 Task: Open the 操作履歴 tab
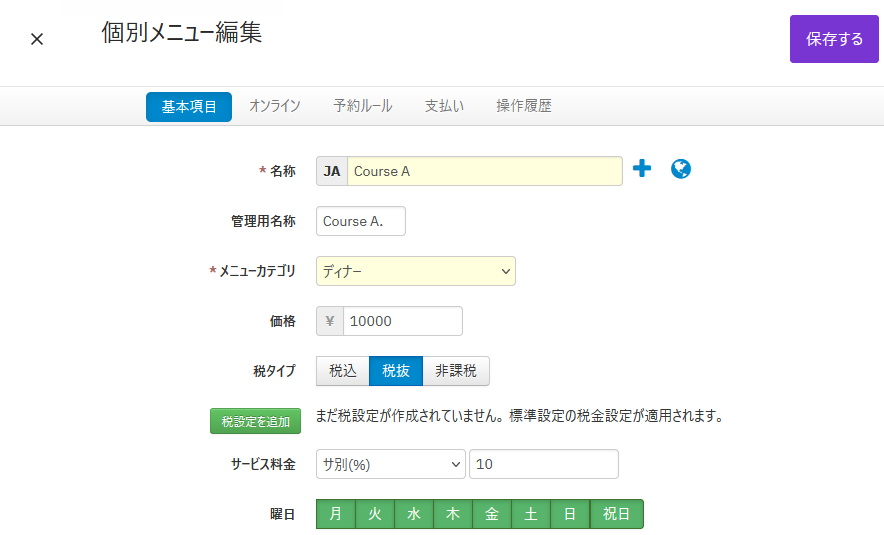pos(524,106)
